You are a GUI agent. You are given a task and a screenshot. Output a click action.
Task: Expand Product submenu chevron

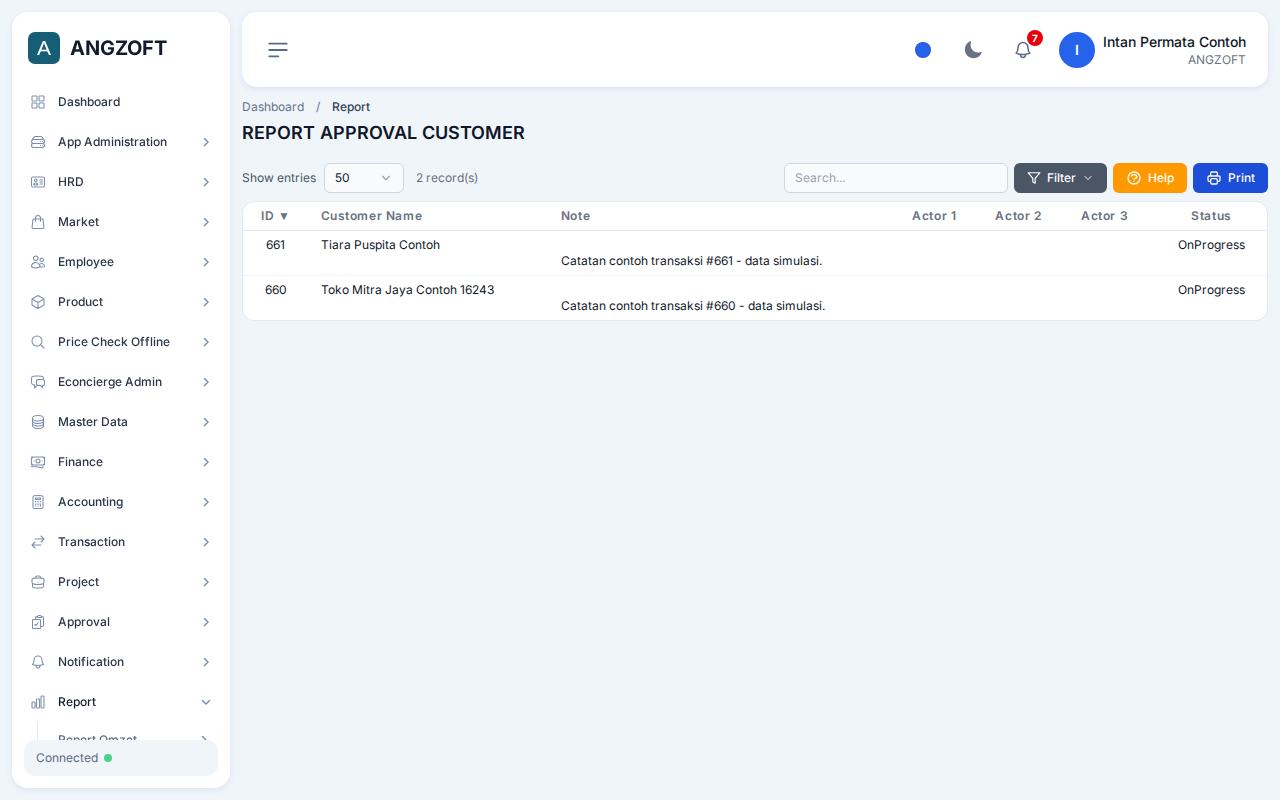click(x=206, y=302)
